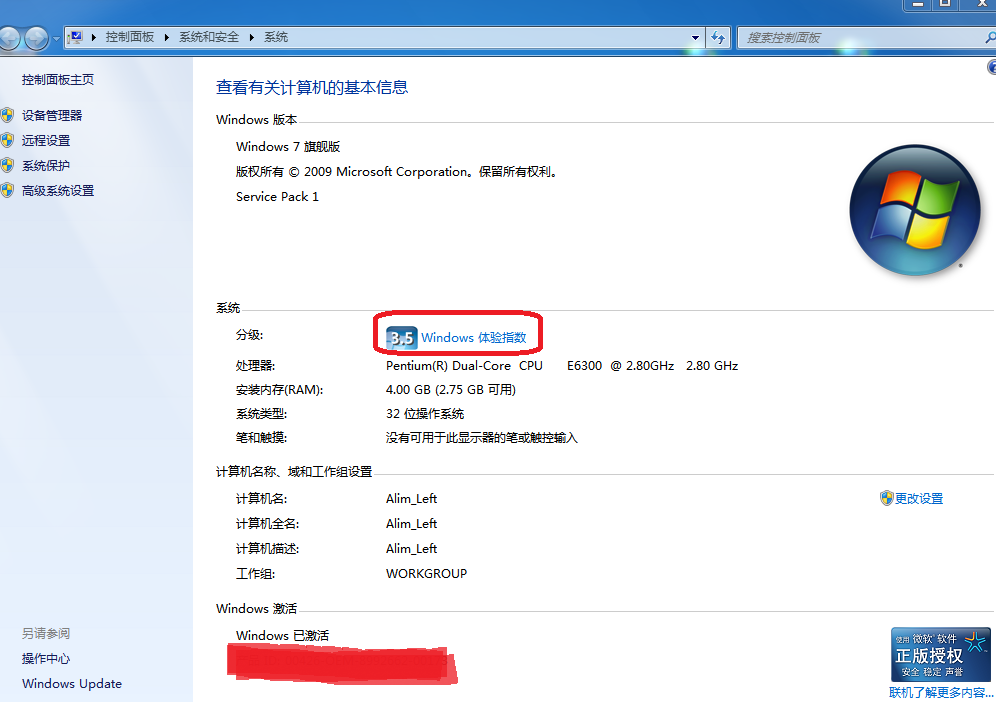Open 远程设置 sidebar link

[46, 140]
